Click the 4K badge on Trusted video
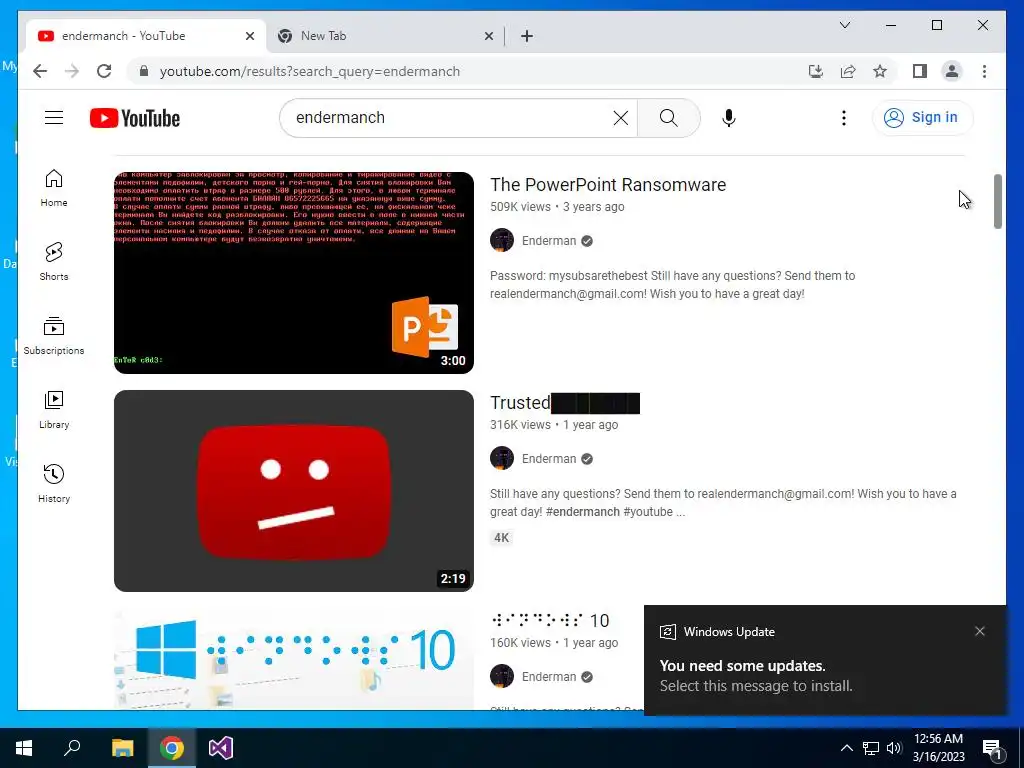The image size is (1024, 768). (502, 537)
